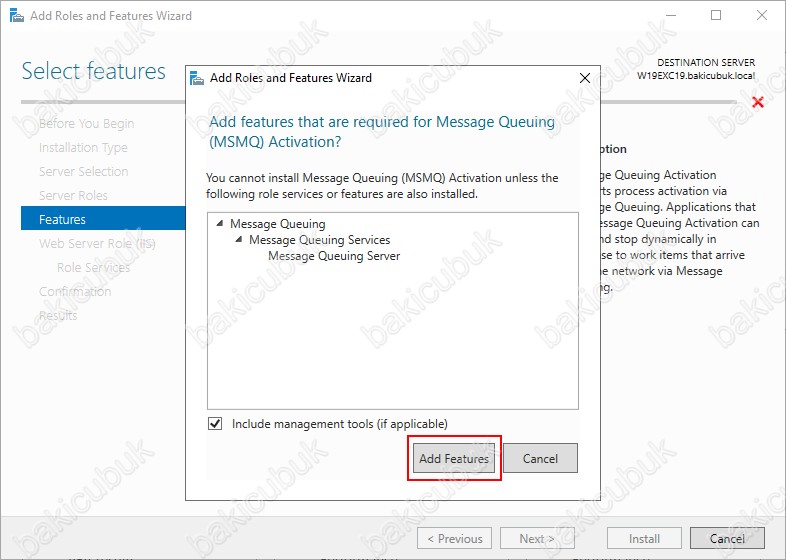The width and height of the screenshot is (786, 560).
Task: Close the inner dialog with X
Action: [584, 78]
